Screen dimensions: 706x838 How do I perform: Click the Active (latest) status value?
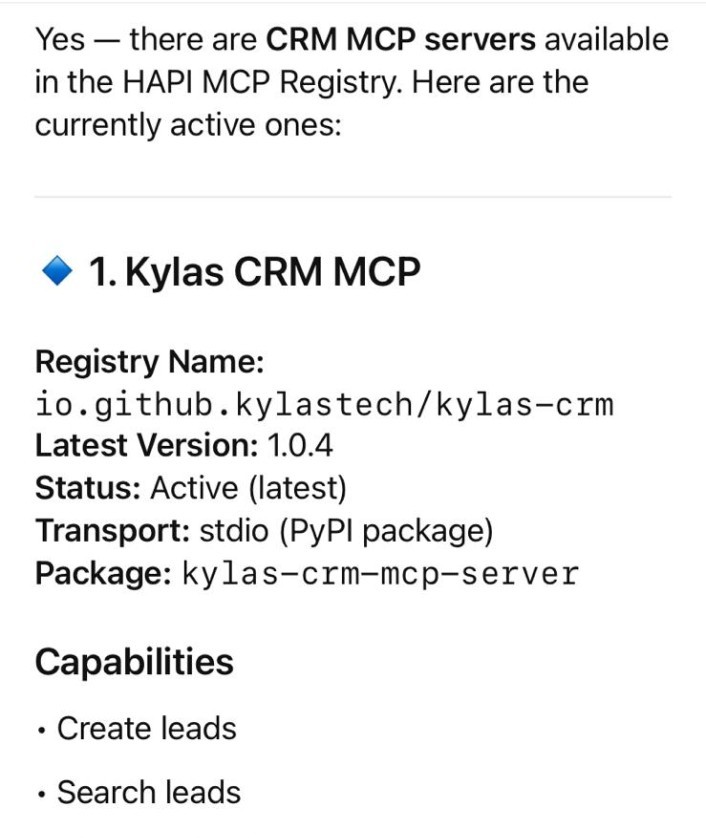[x=248, y=488]
